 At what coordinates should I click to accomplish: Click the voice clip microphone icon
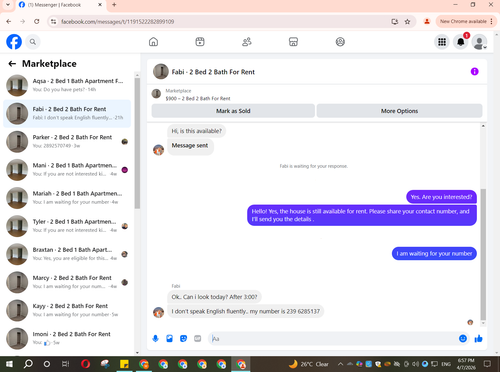coord(155,339)
